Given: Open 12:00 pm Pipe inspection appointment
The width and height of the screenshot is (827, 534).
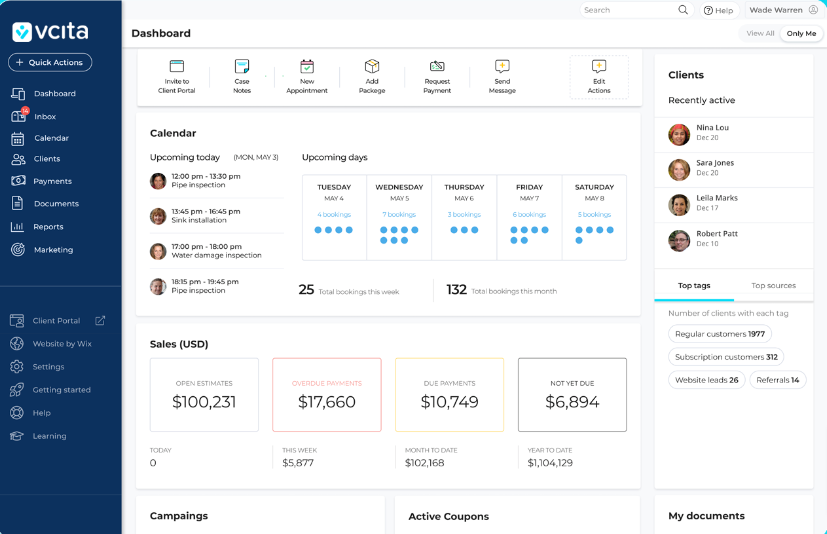Looking at the screenshot, I should 217,181.
